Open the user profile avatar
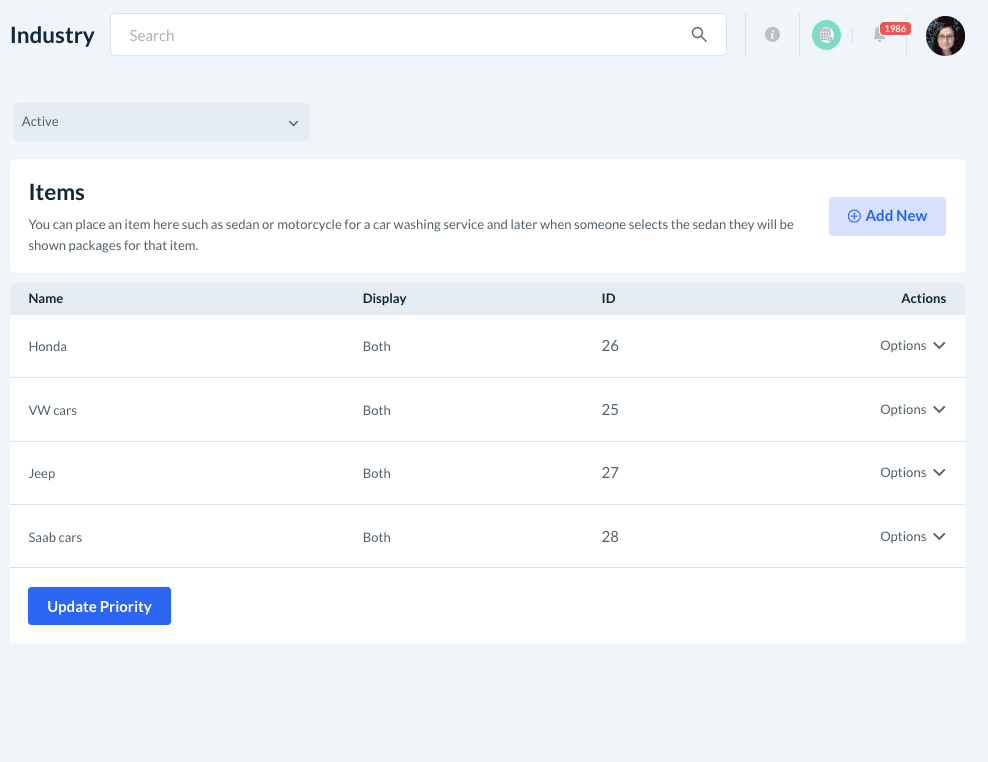Viewport: 988px width, 762px height. [945, 36]
